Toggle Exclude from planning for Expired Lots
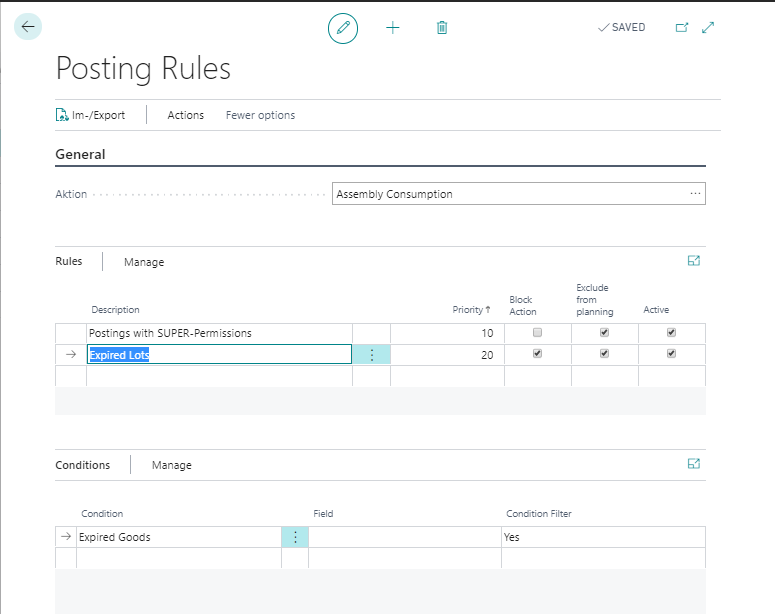 coord(604,353)
